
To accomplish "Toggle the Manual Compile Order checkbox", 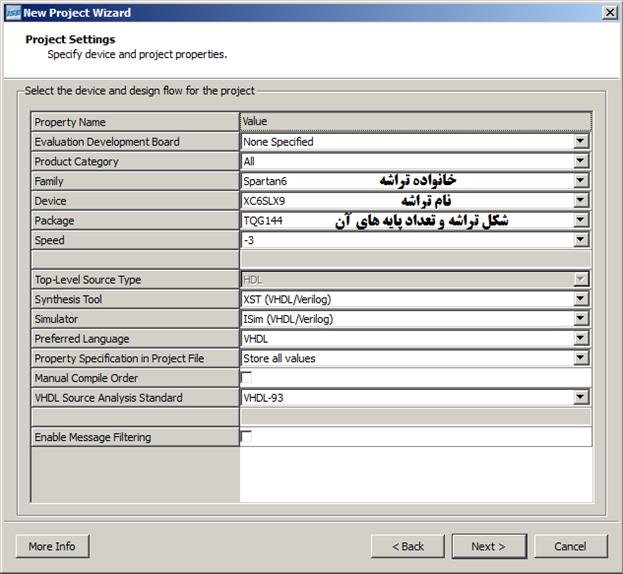I will coord(246,377).
